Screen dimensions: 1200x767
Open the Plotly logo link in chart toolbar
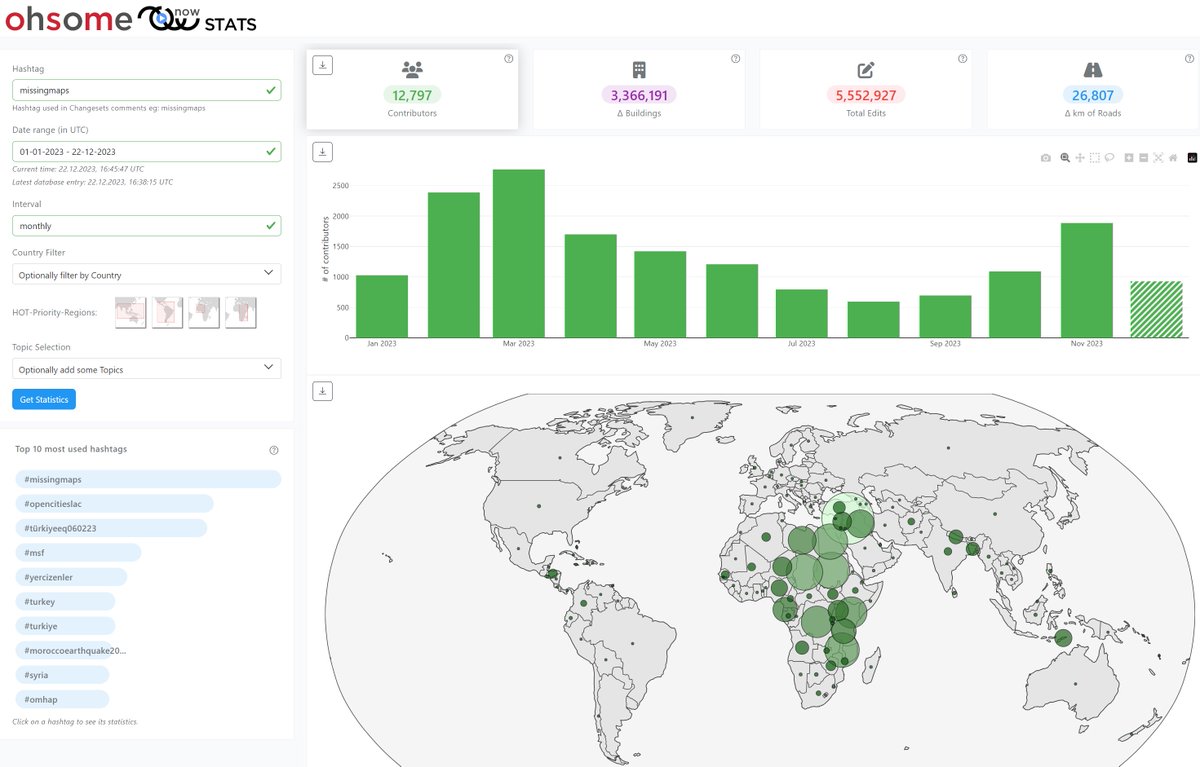(x=1192, y=158)
